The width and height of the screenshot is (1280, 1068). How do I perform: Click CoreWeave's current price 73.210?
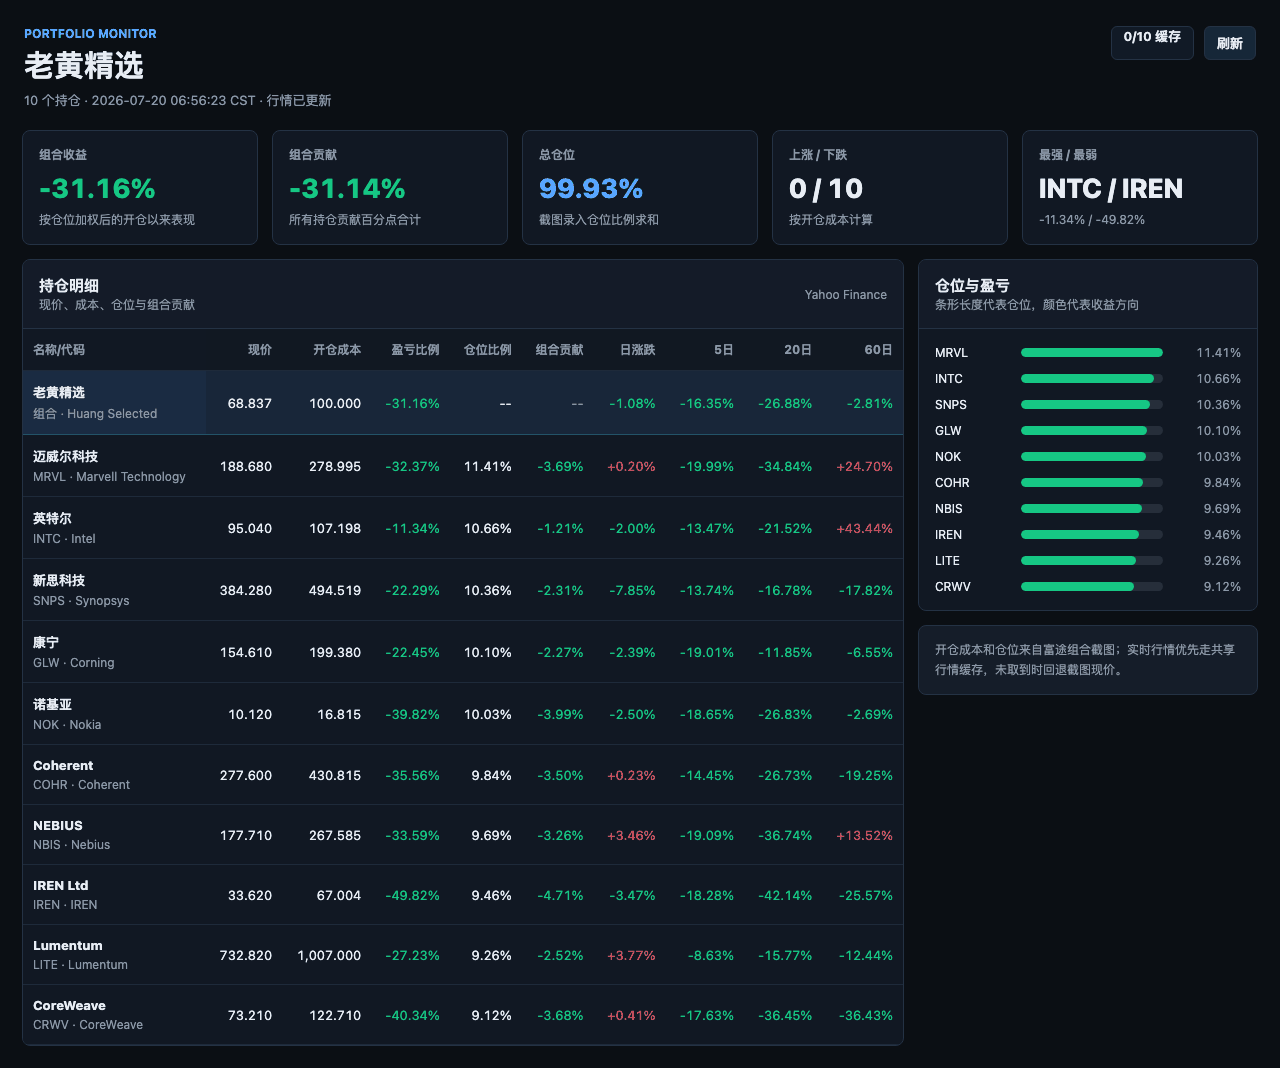[x=250, y=1016]
